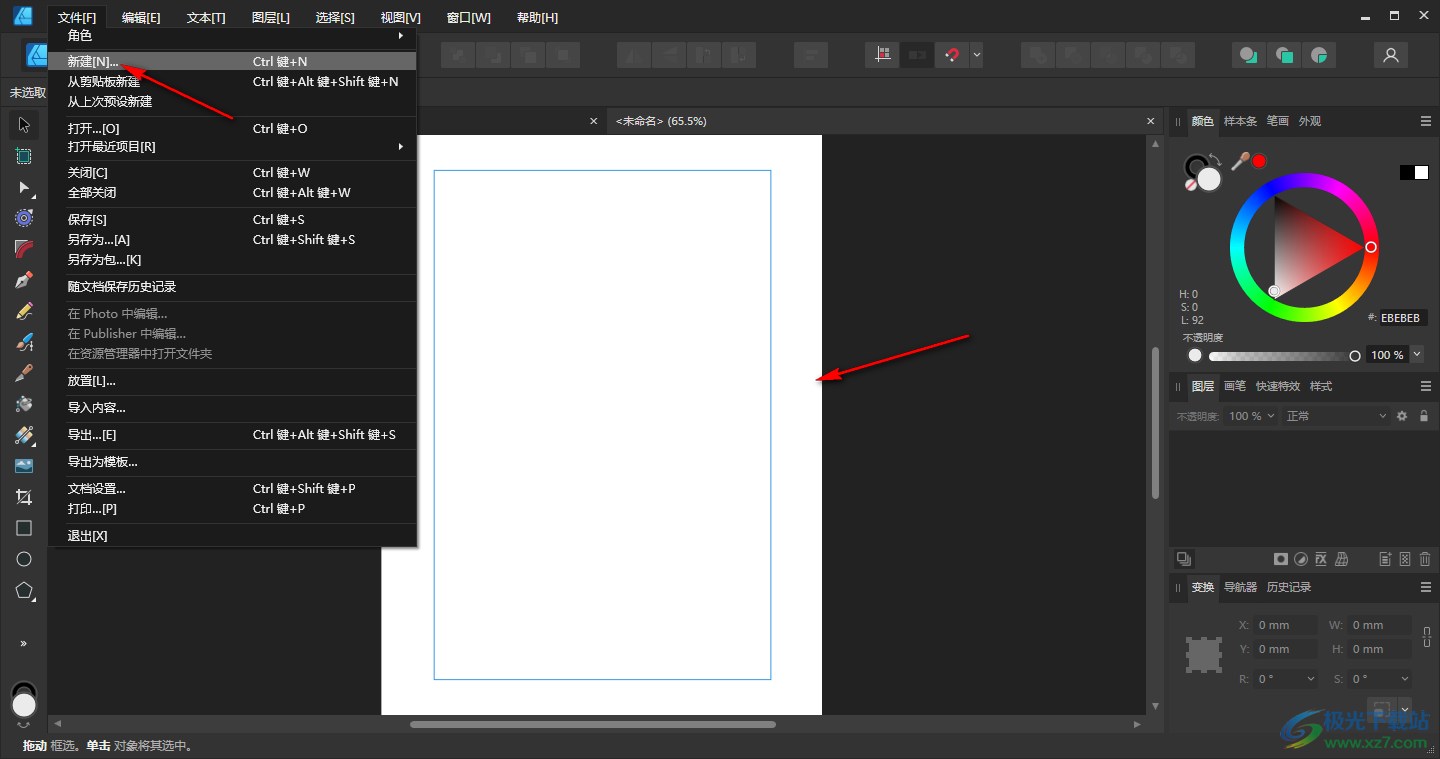Open the 编辑[E] menu
Screen dimensions: 1440x759
[141, 18]
